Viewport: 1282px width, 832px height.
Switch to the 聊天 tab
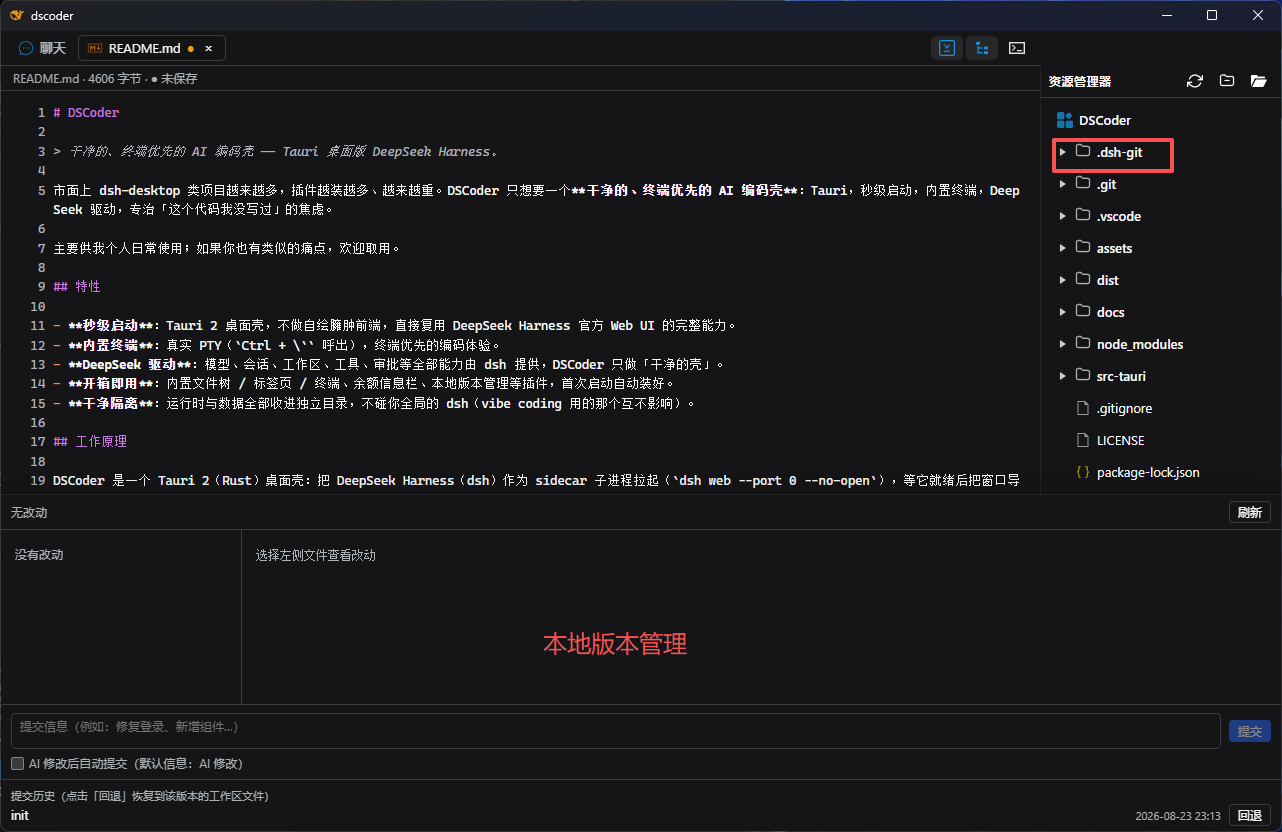[42, 48]
